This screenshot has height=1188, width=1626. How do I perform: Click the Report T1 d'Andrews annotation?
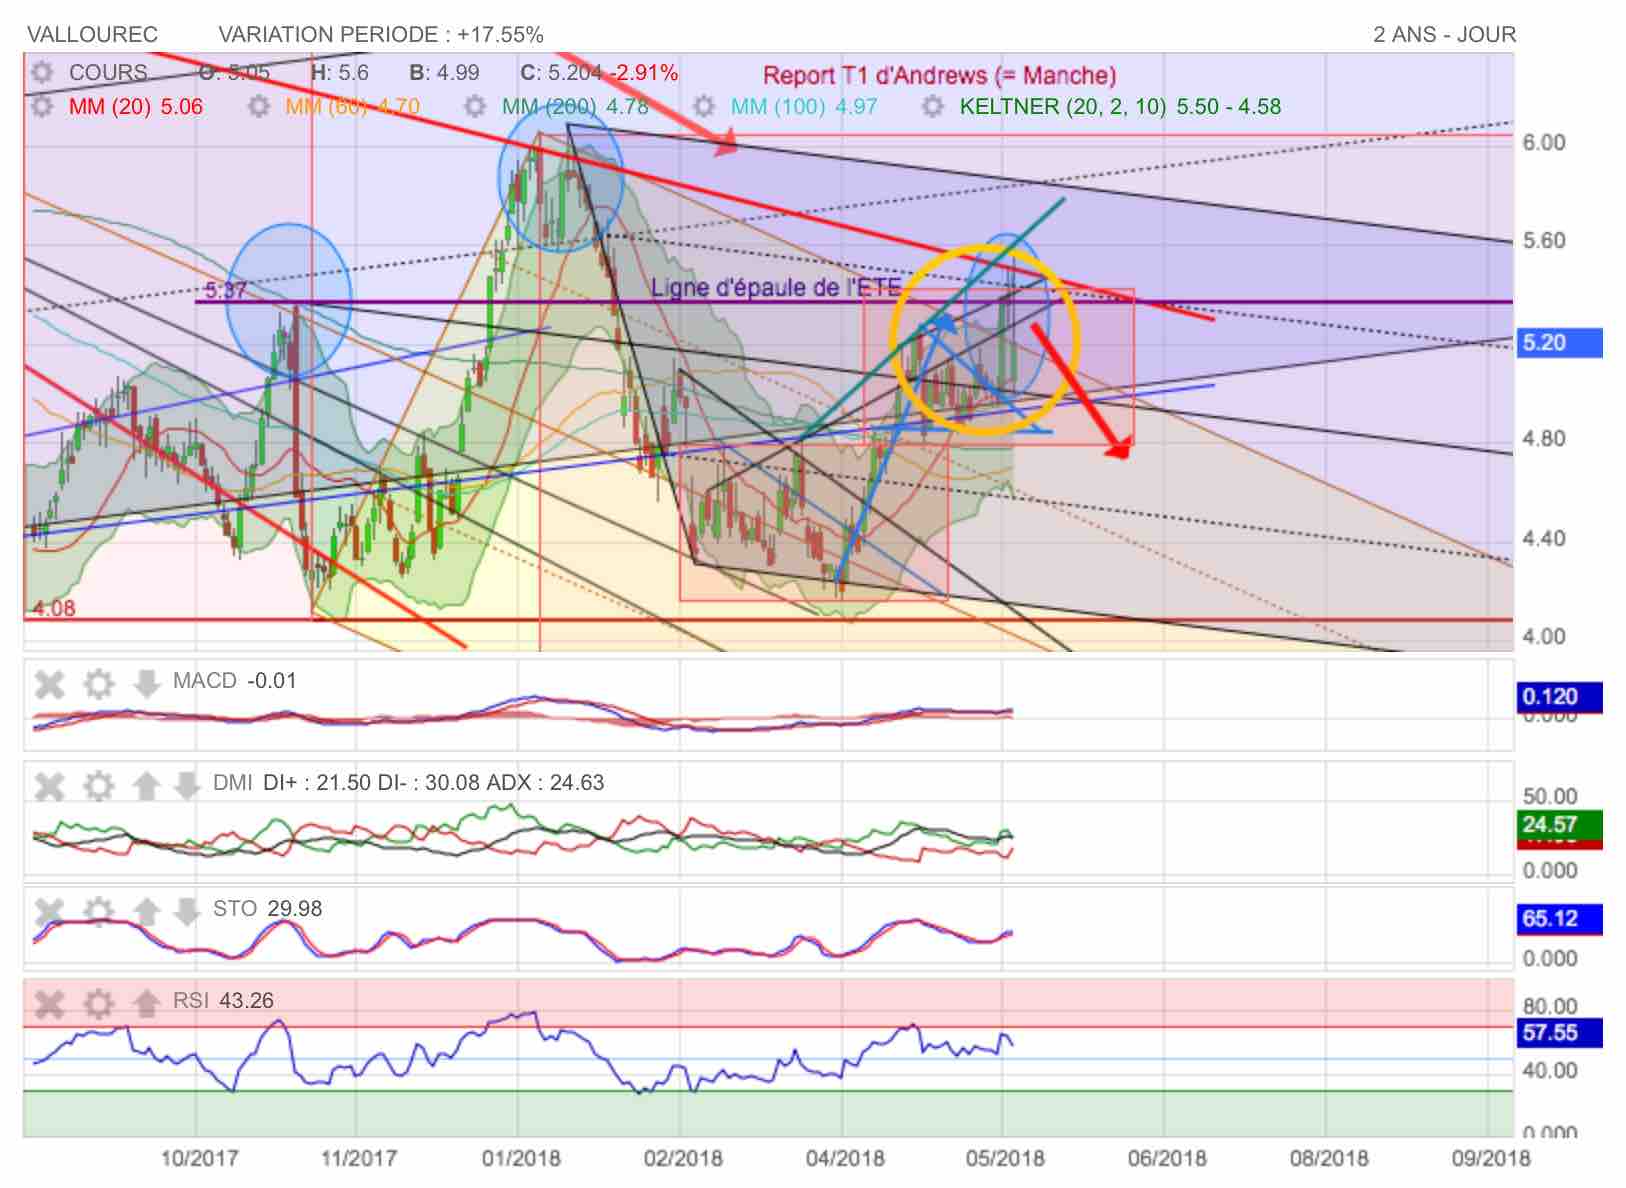pyautogui.click(x=939, y=76)
